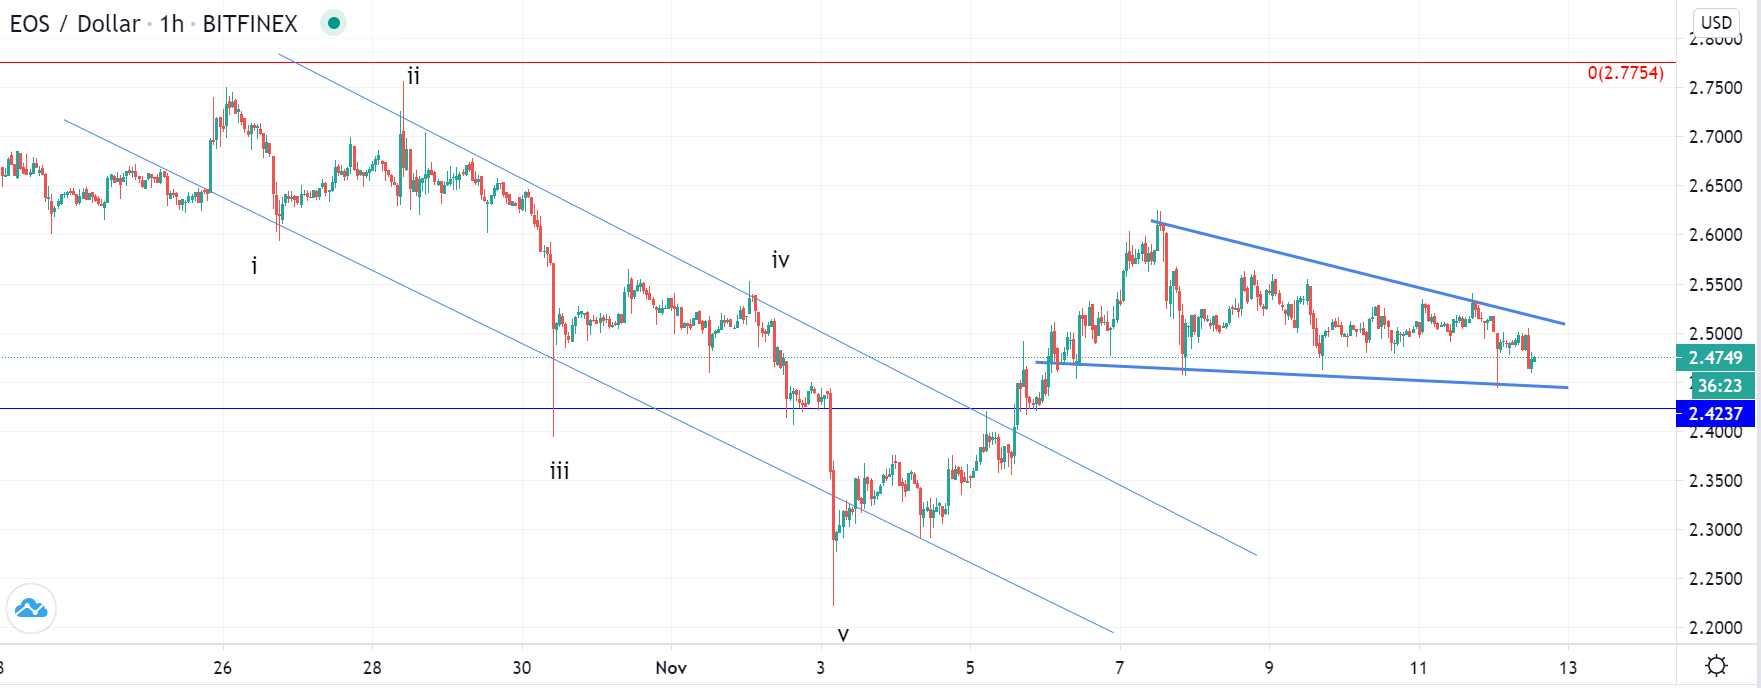Open chart settings gear icon
This screenshot has height=688, width=1761.
pyautogui.click(x=1716, y=666)
